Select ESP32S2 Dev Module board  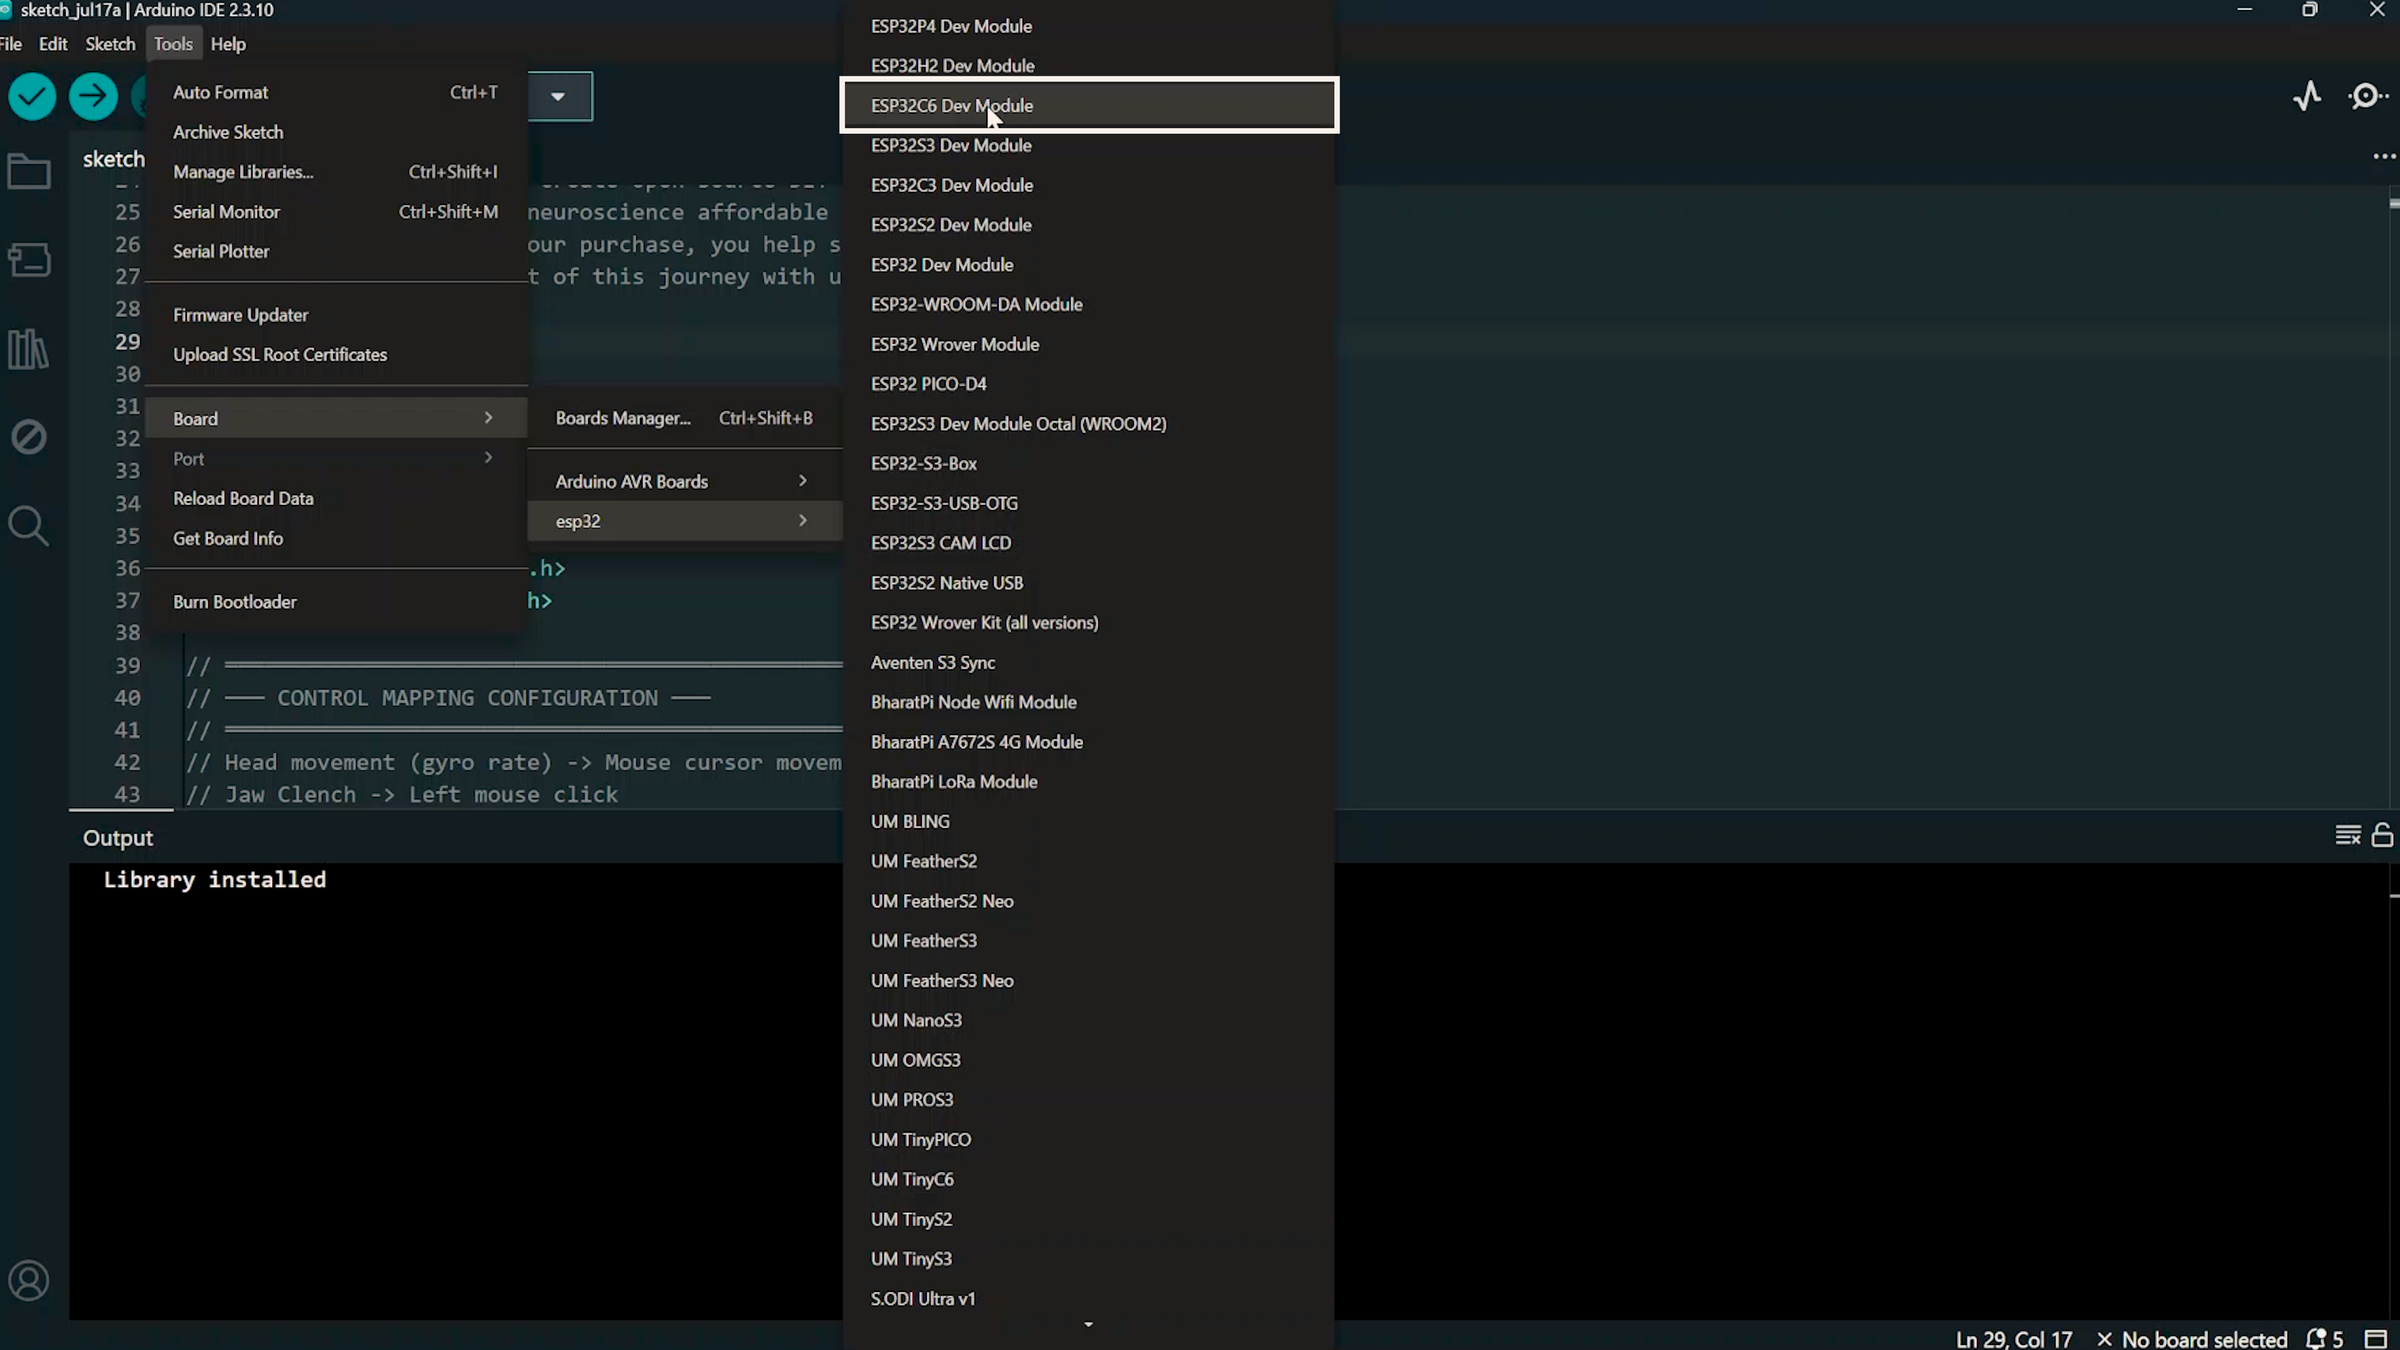pos(1089,225)
